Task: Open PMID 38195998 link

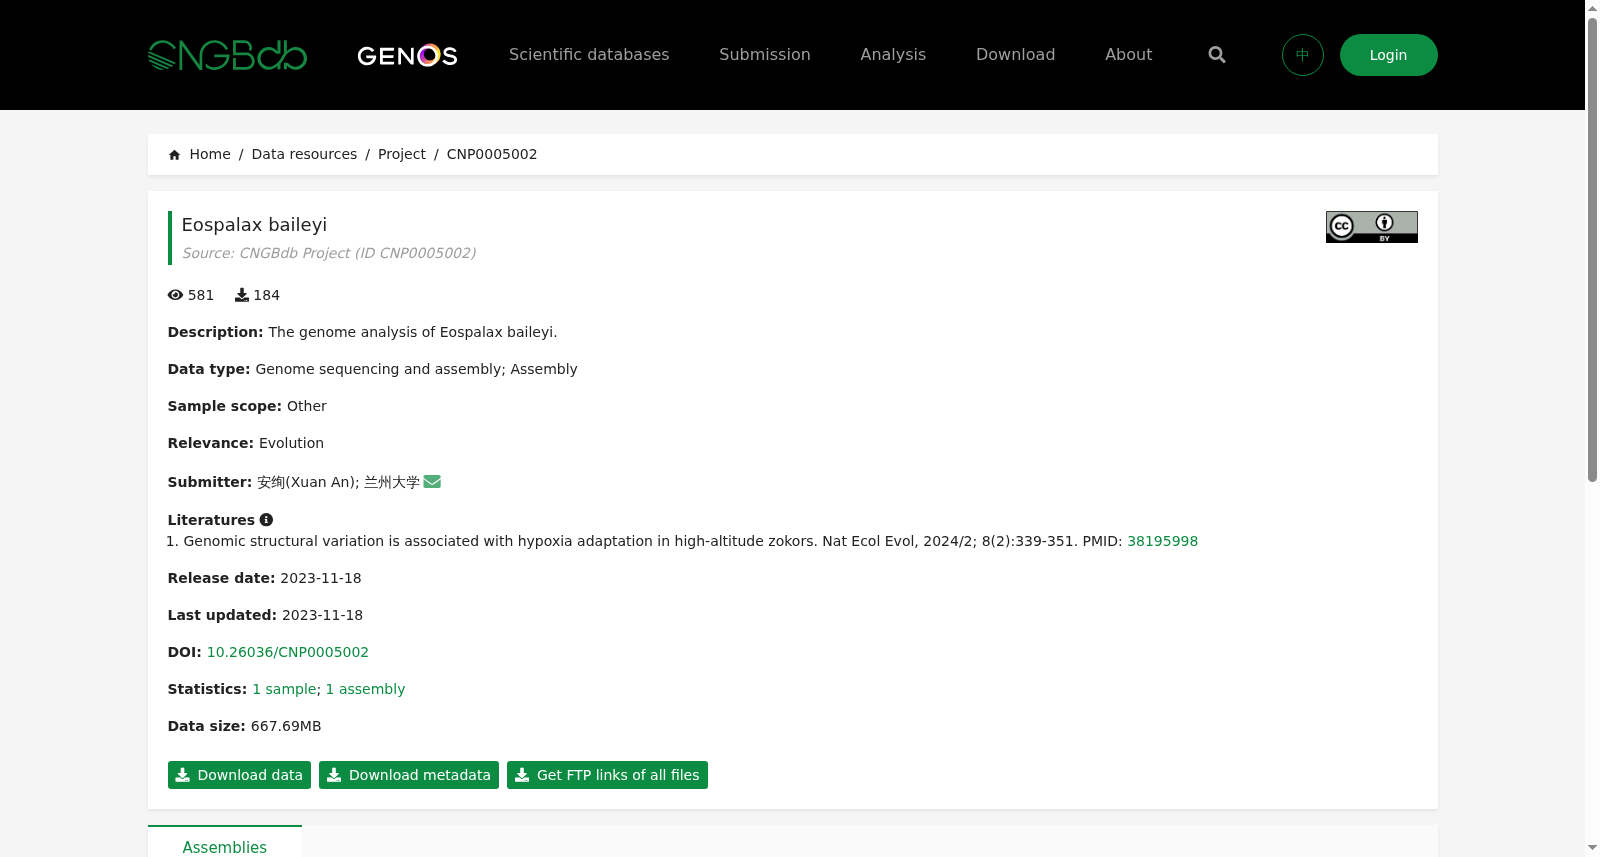Action: (1162, 541)
